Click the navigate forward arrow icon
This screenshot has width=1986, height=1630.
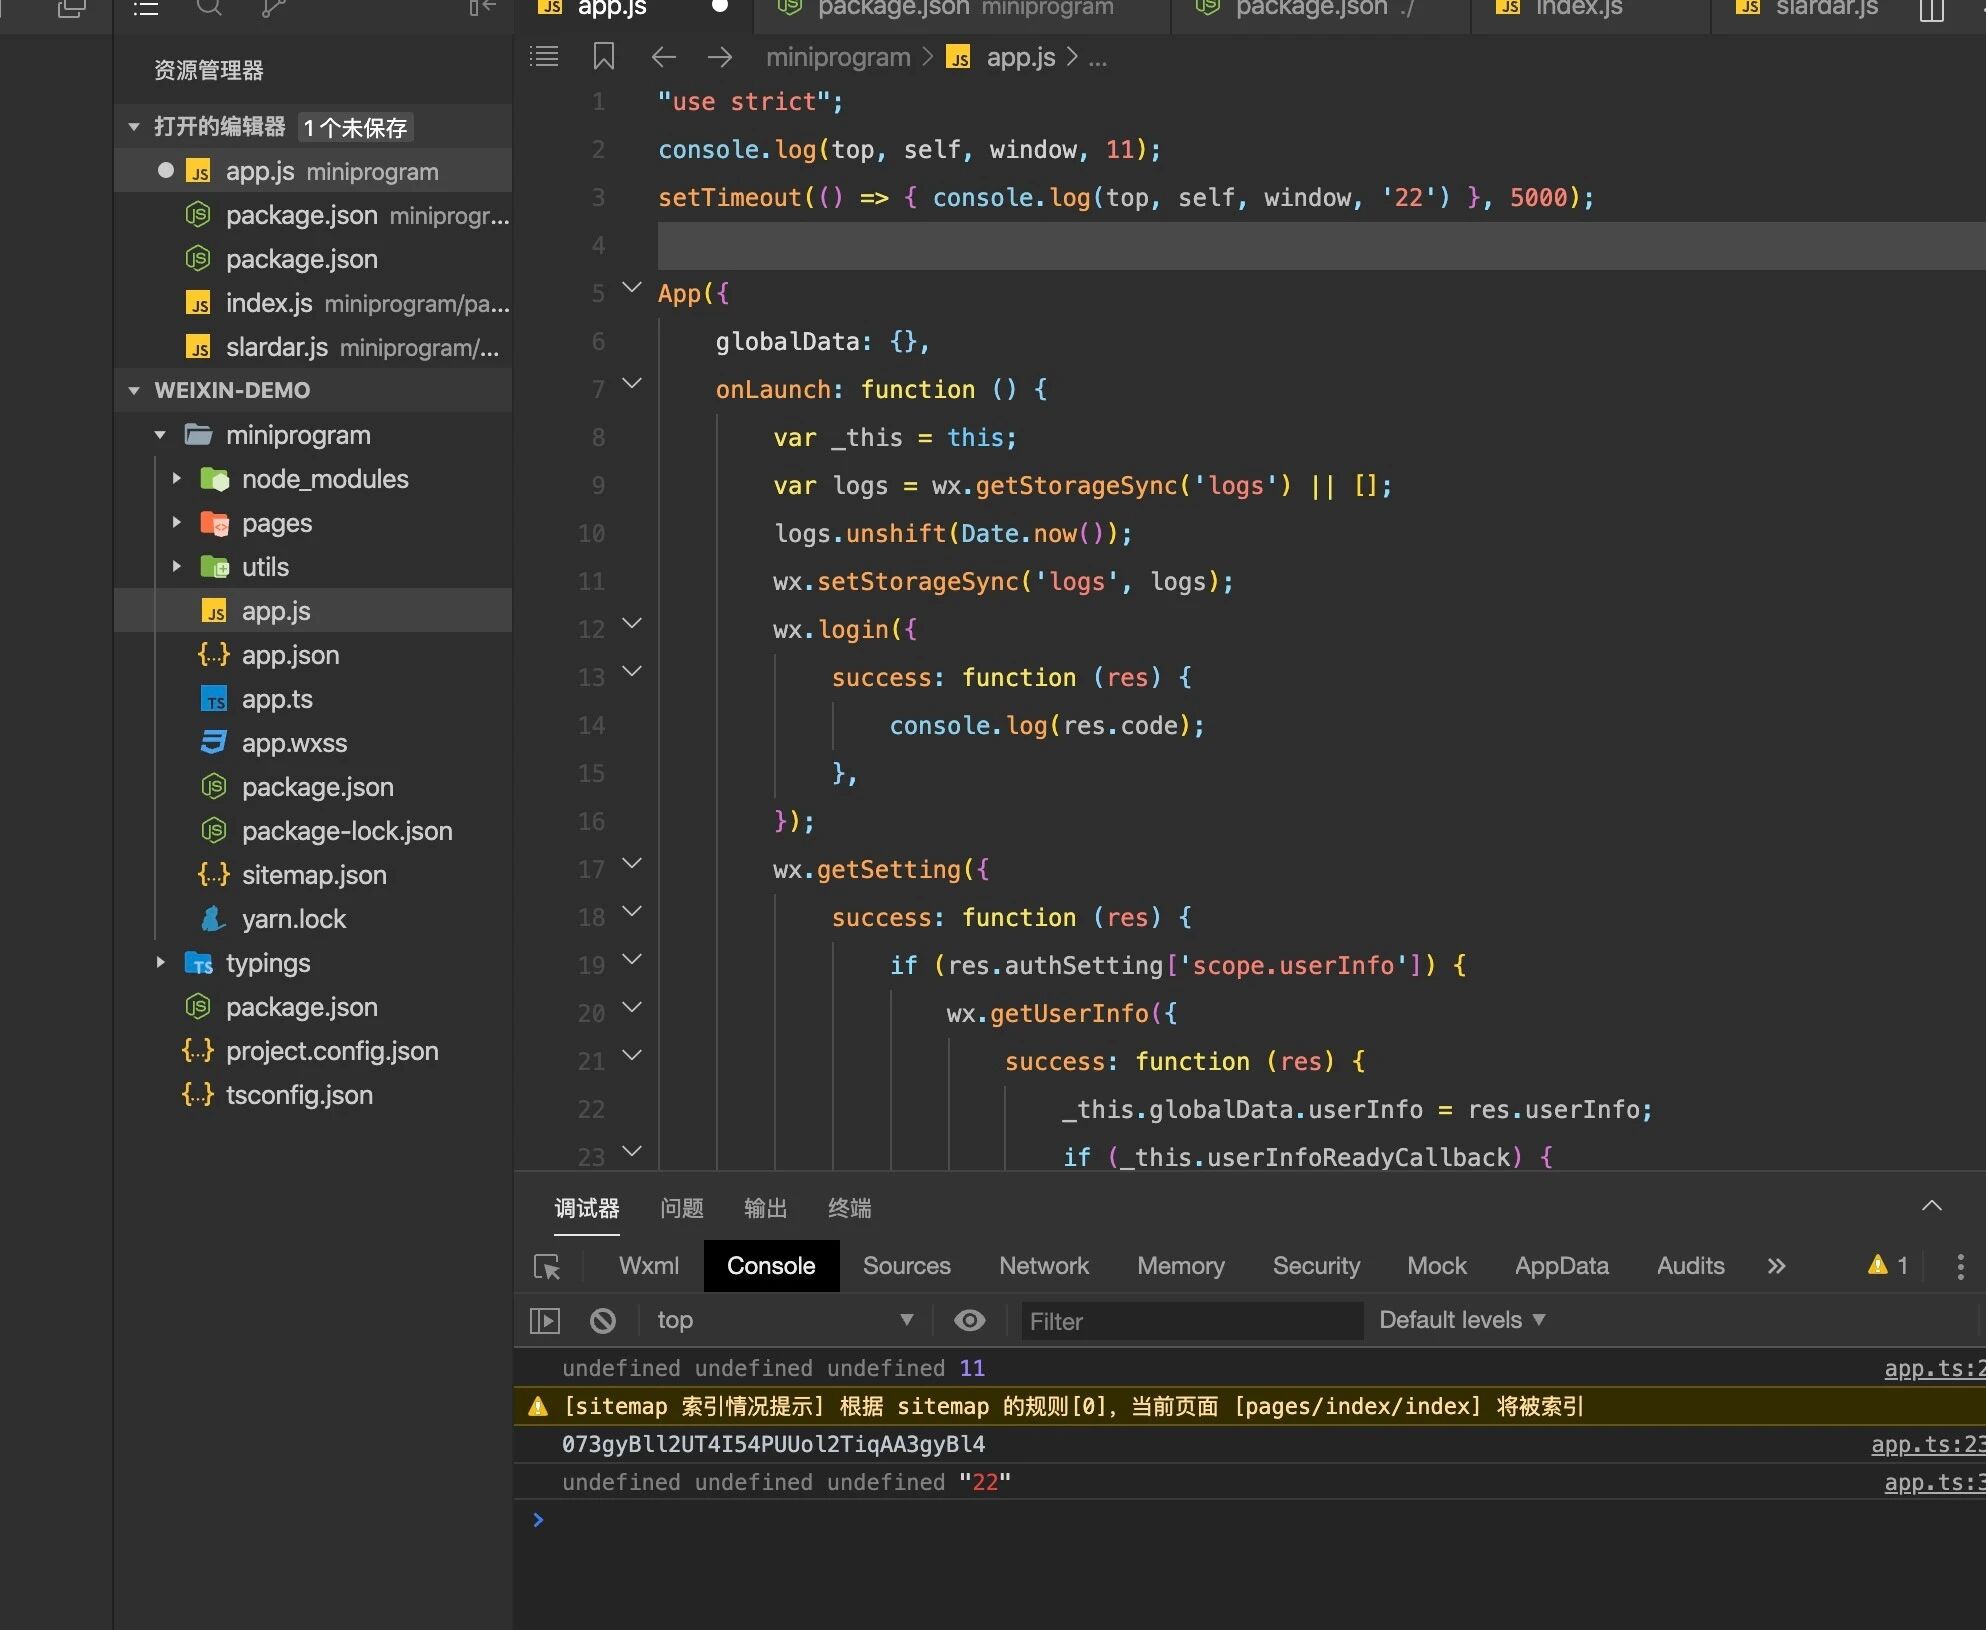point(720,57)
